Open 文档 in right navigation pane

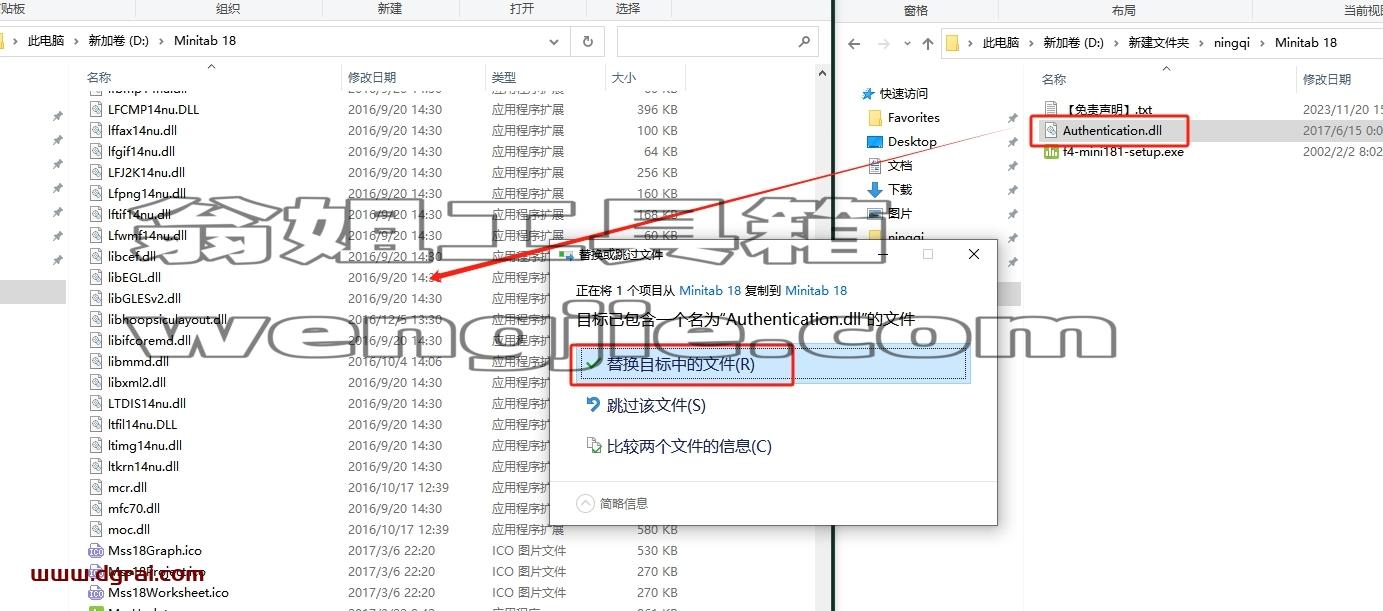(900, 165)
